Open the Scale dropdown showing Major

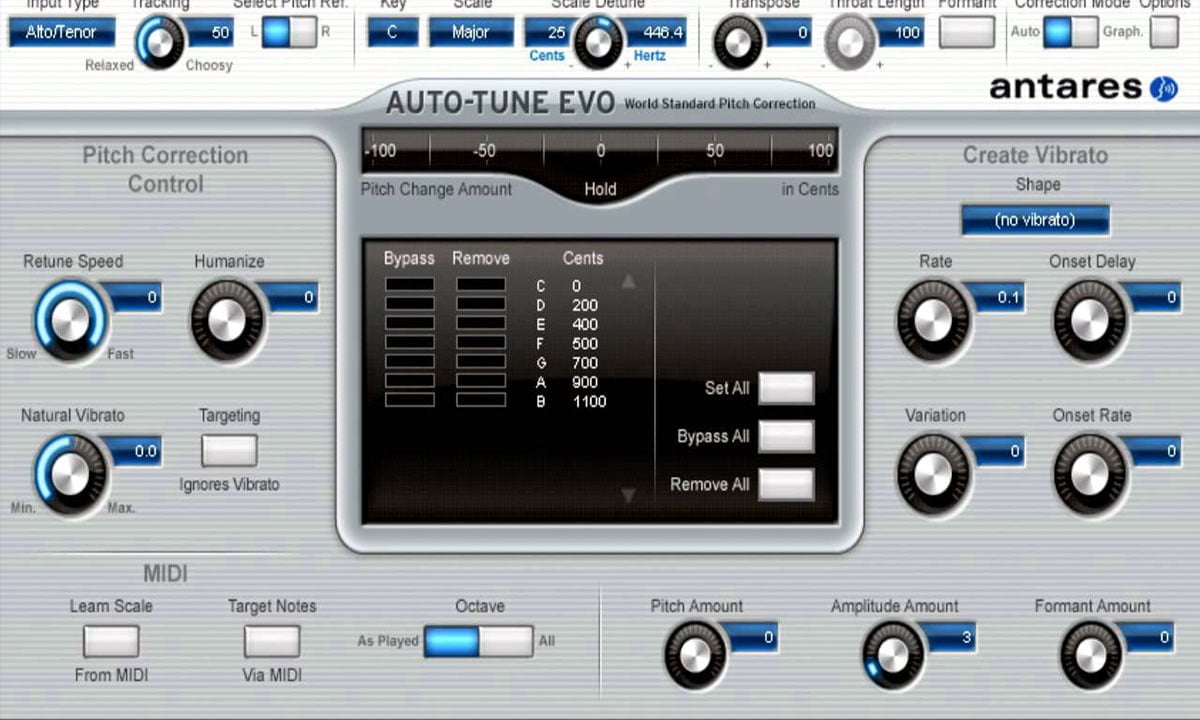471,32
